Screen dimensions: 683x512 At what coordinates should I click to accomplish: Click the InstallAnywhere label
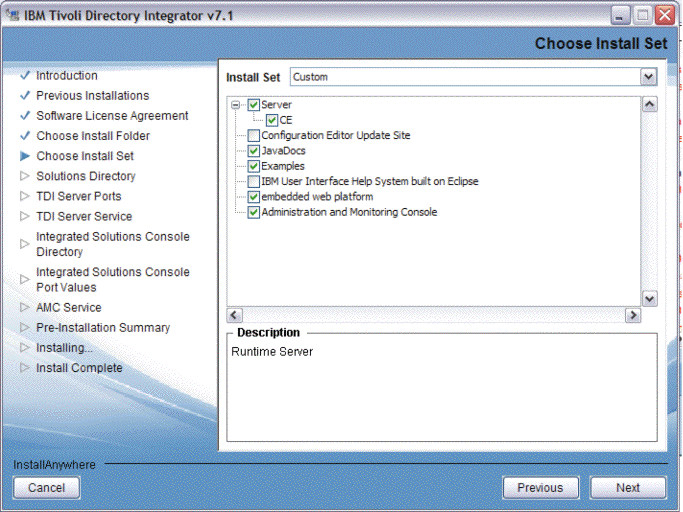click(x=54, y=465)
